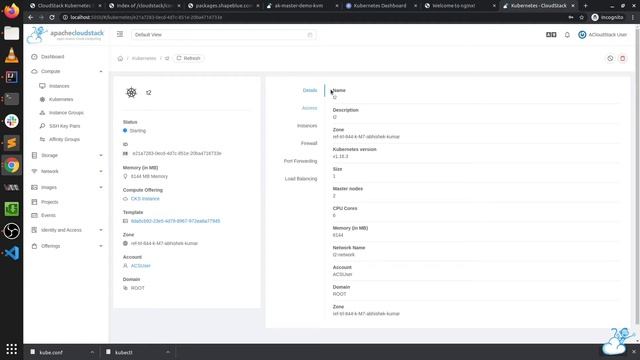Stop the Kubernetes cluster
The height and width of the screenshot is (360, 640).
tap(610, 58)
